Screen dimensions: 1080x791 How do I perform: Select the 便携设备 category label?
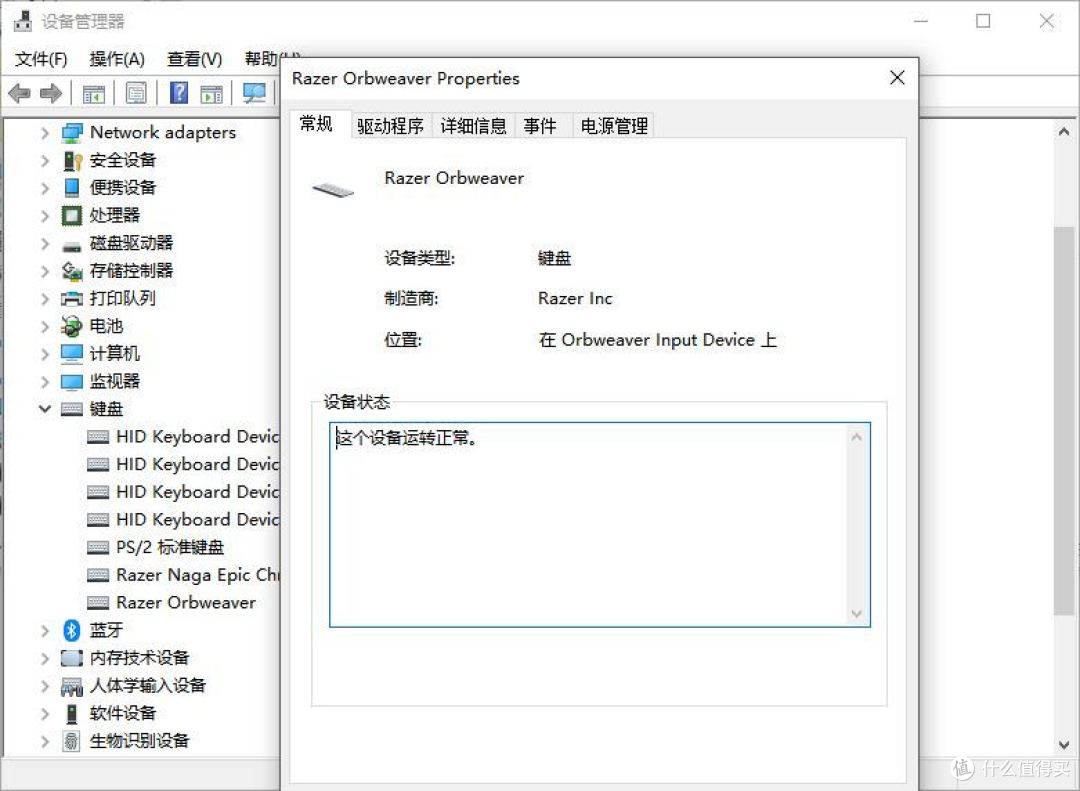(123, 187)
